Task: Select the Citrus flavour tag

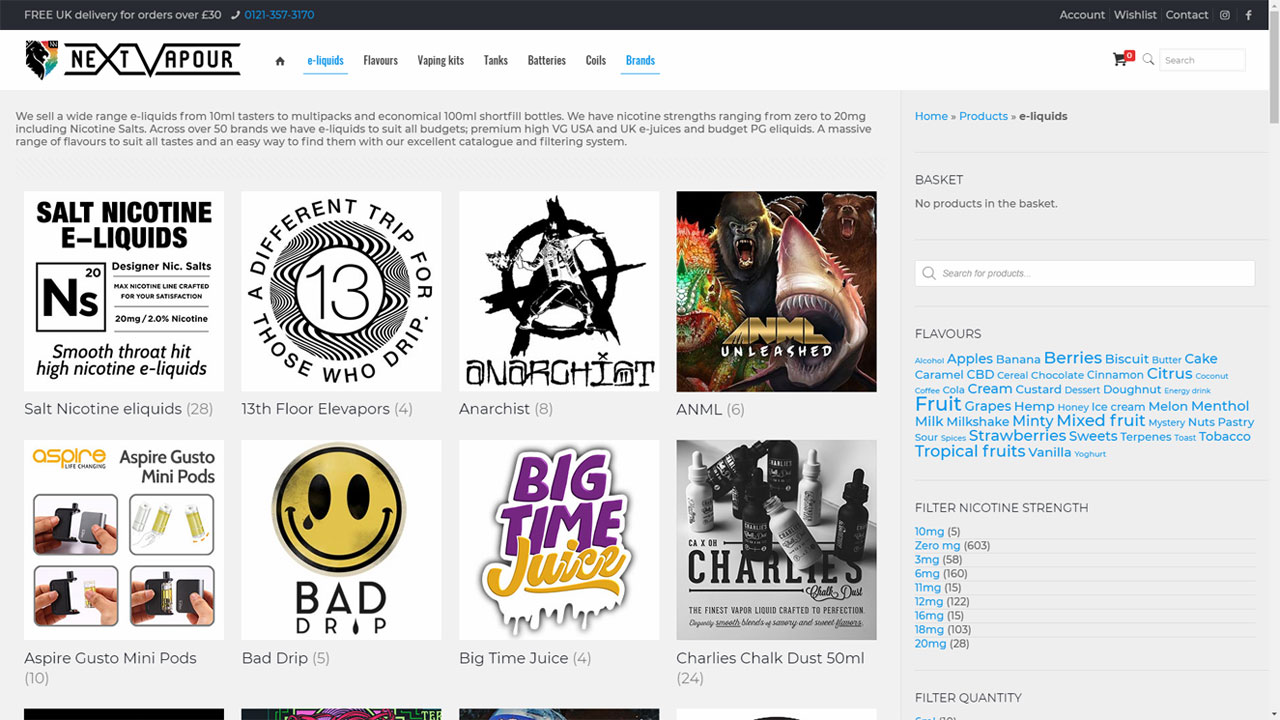Action: tap(1169, 374)
